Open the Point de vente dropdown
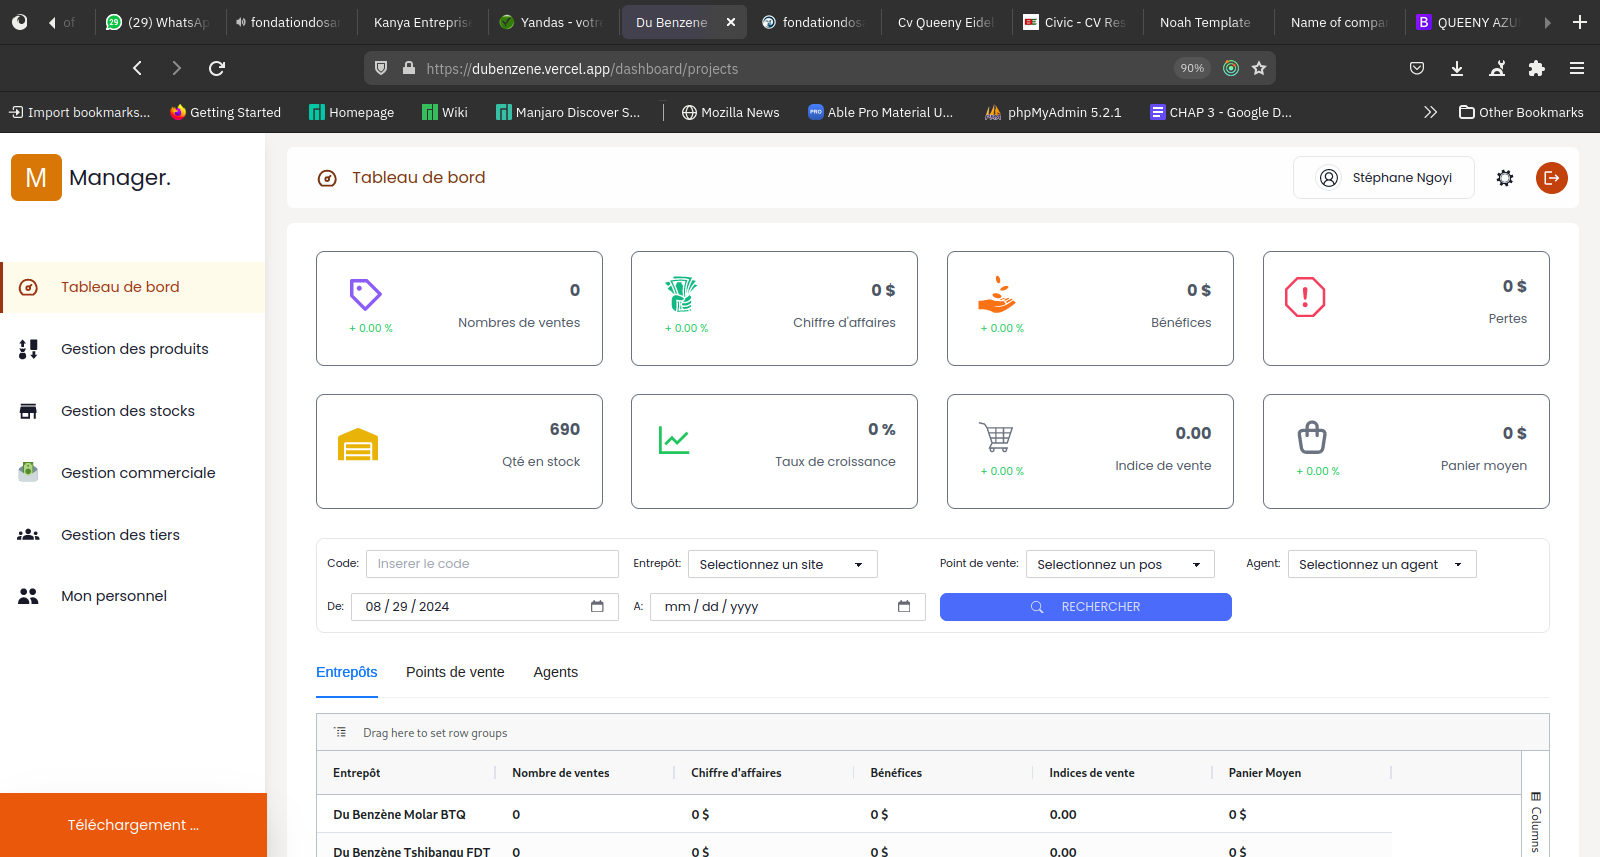1600x857 pixels. pyautogui.click(x=1119, y=565)
